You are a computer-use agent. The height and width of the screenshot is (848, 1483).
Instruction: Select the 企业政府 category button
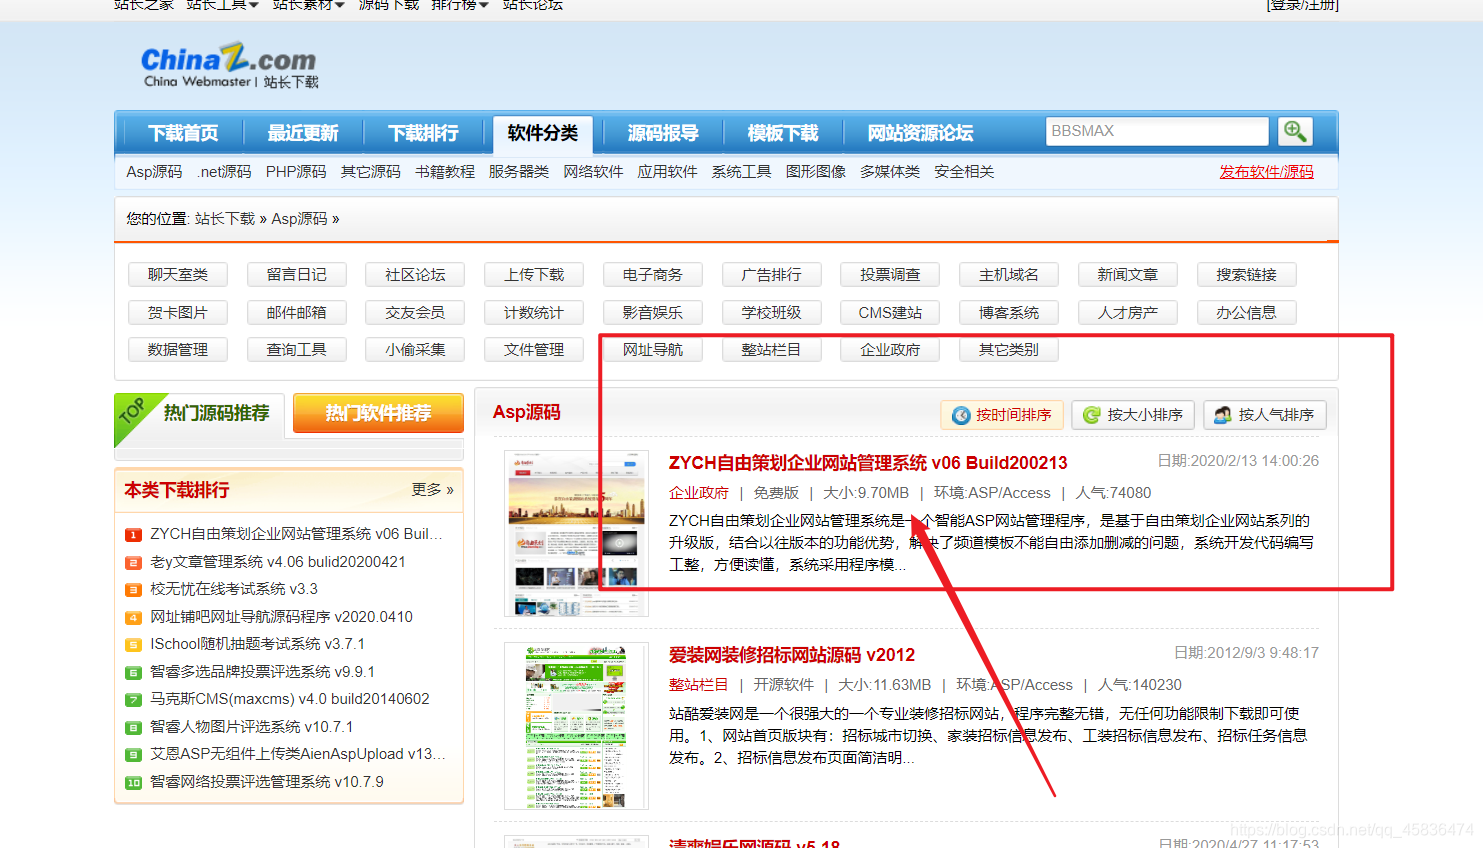click(x=890, y=350)
